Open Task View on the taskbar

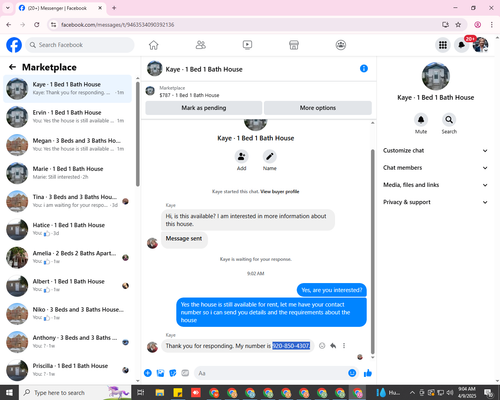141,392
